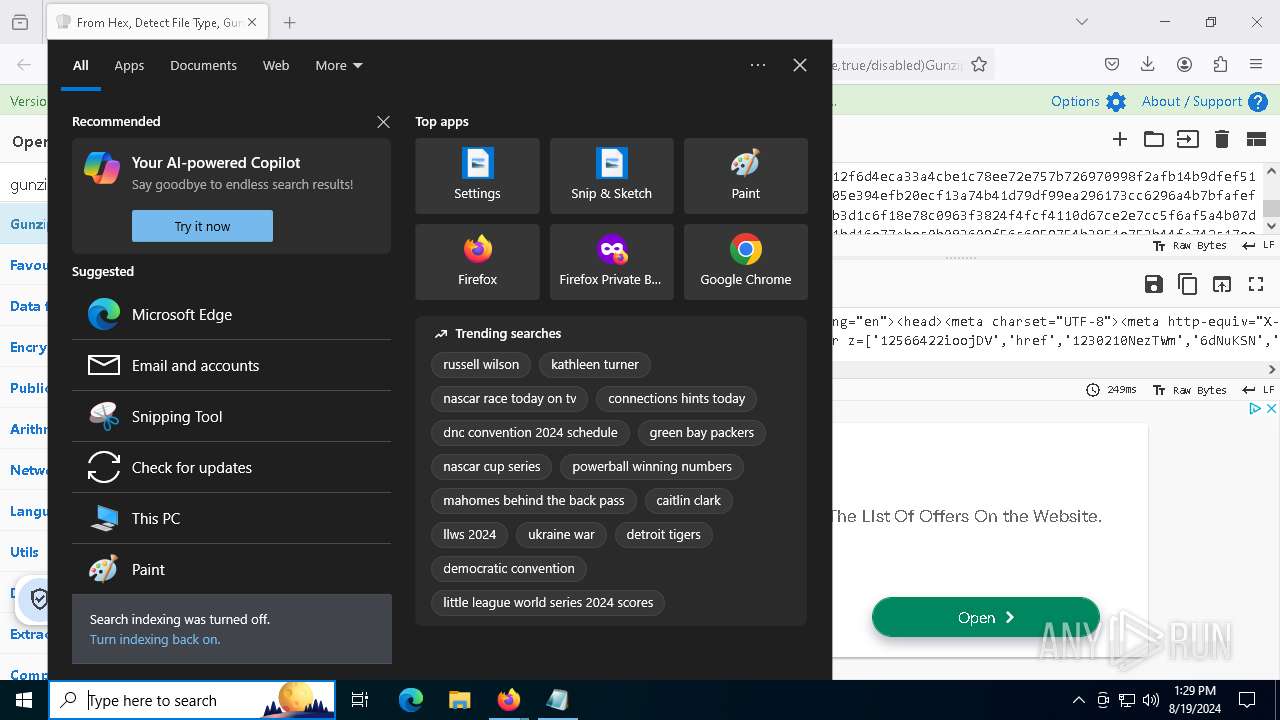This screenshot has height=720, width=1280.
Task: Open About / Support link
Action: point(1204,101)
